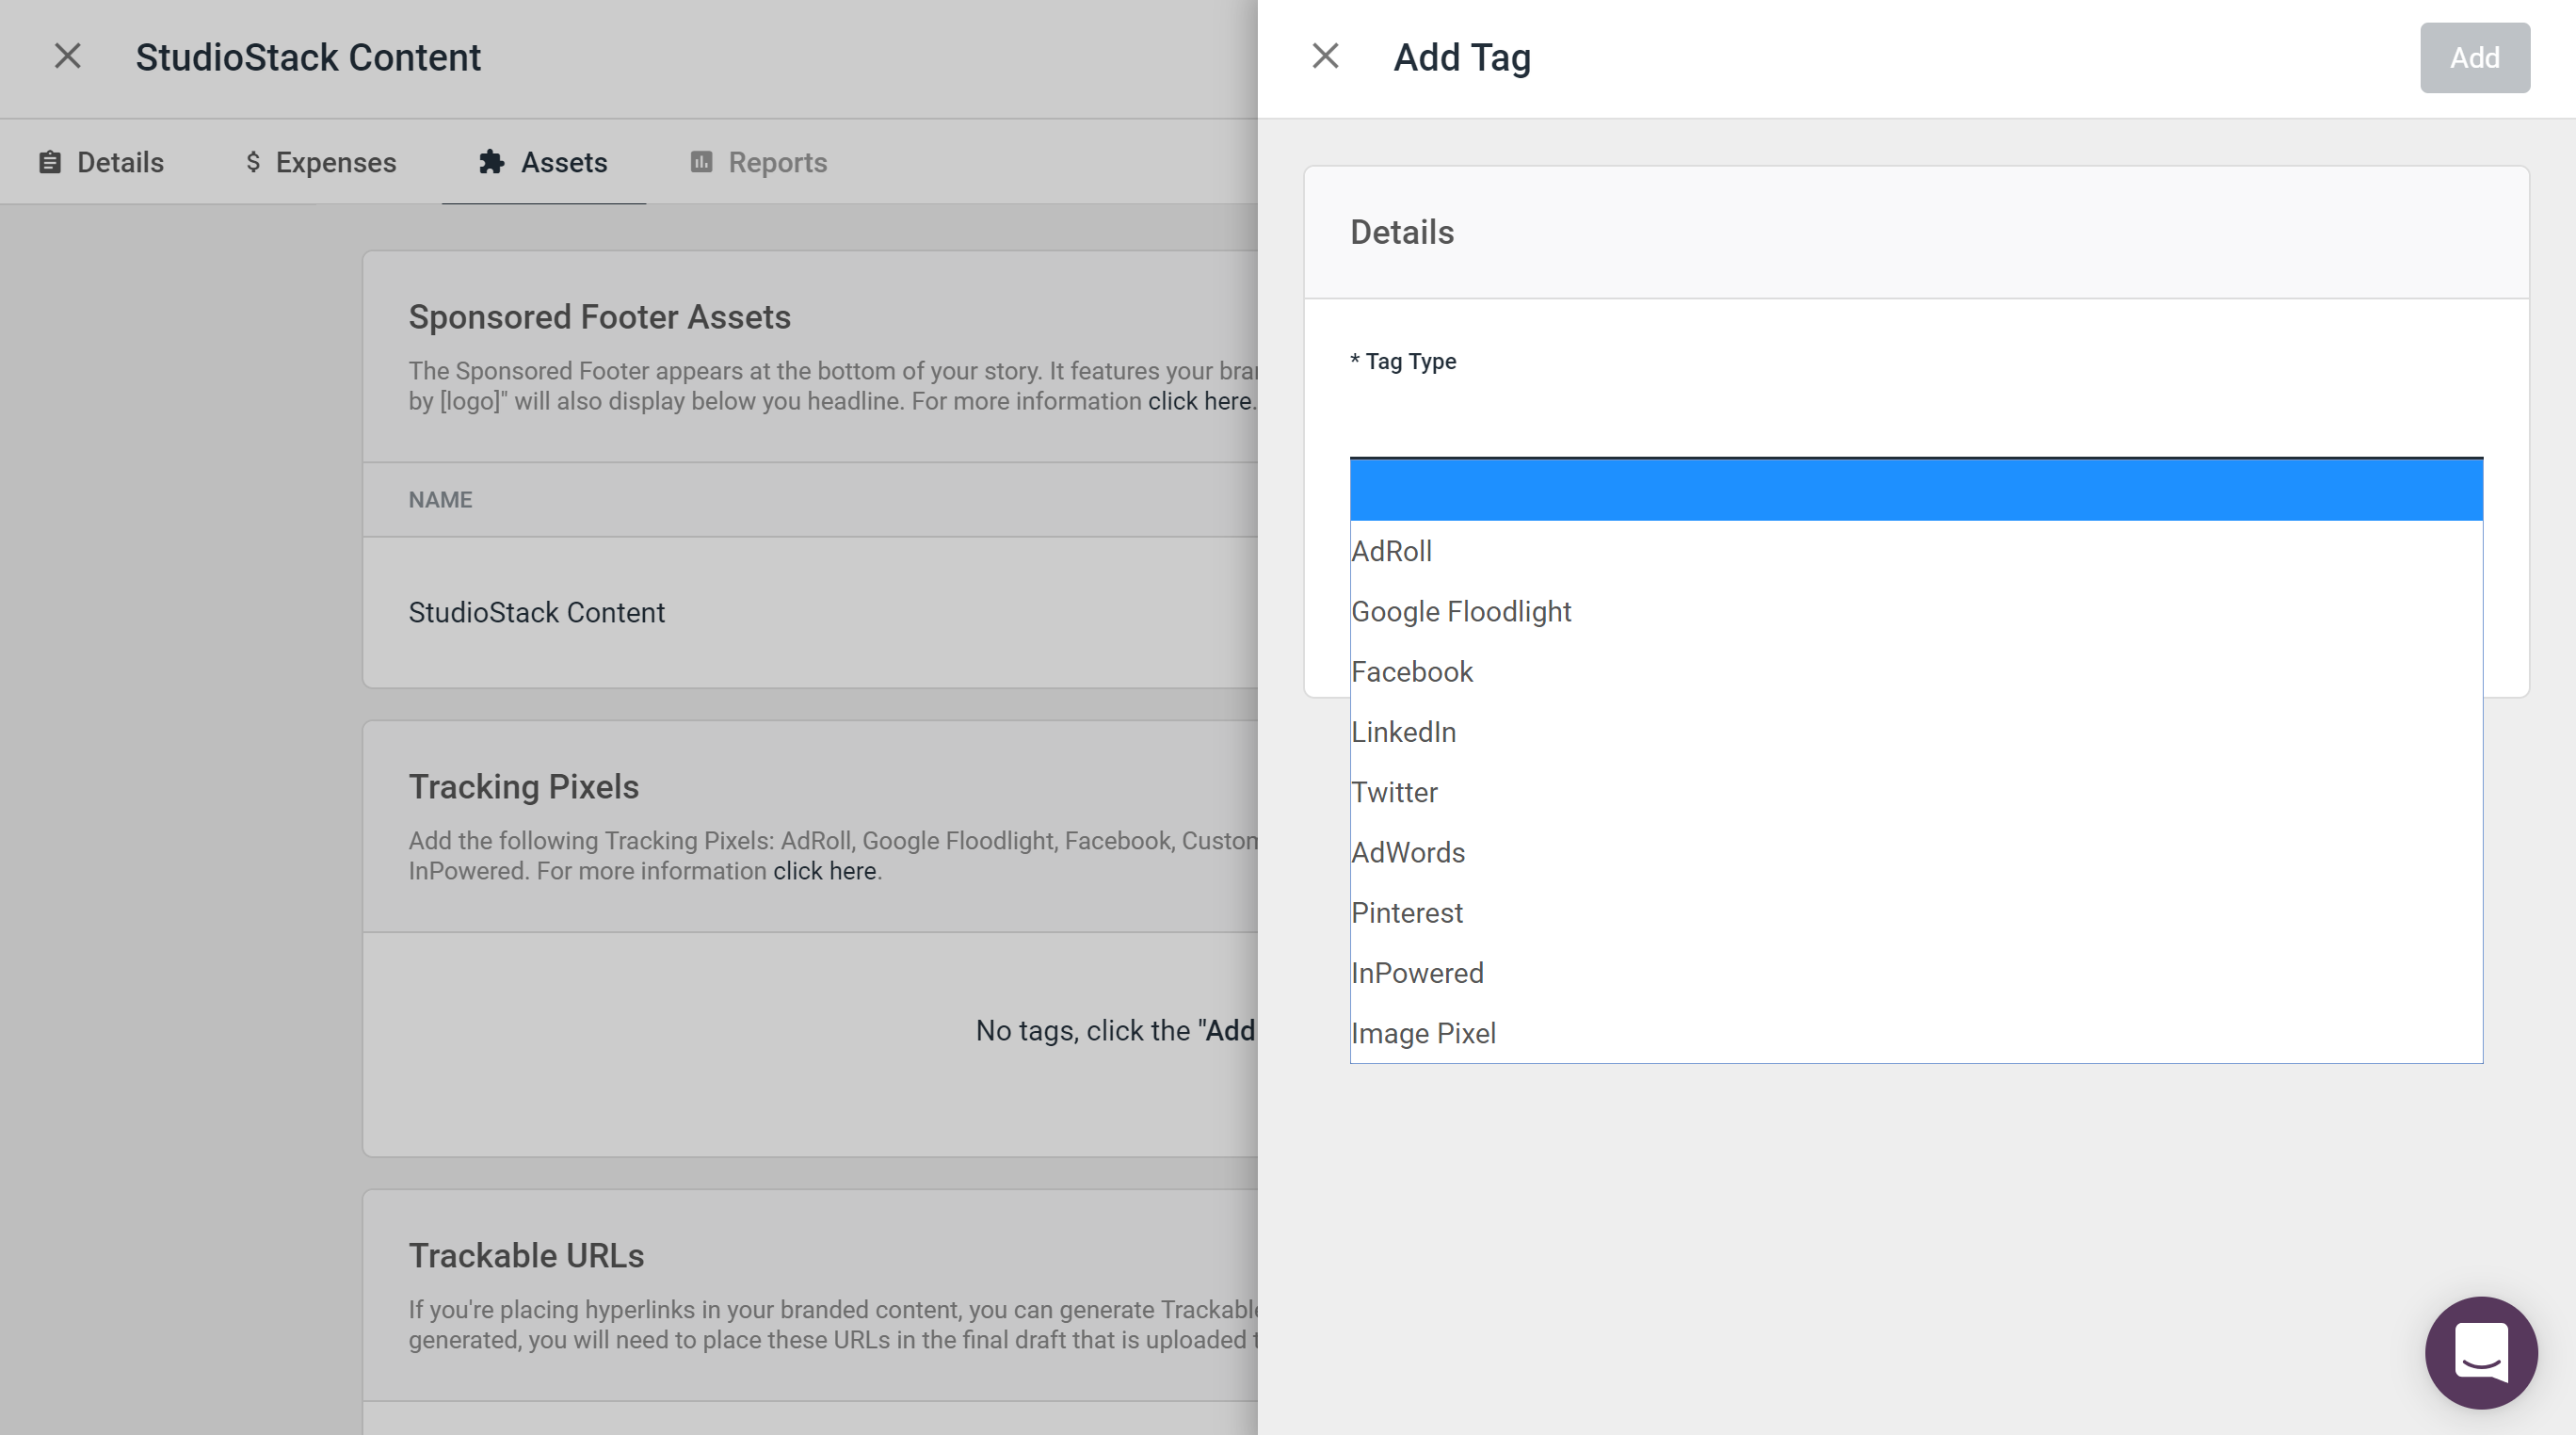Switch to the Expenses tab
Screen dimensions: 2576x1435
[x=318, y=161]
